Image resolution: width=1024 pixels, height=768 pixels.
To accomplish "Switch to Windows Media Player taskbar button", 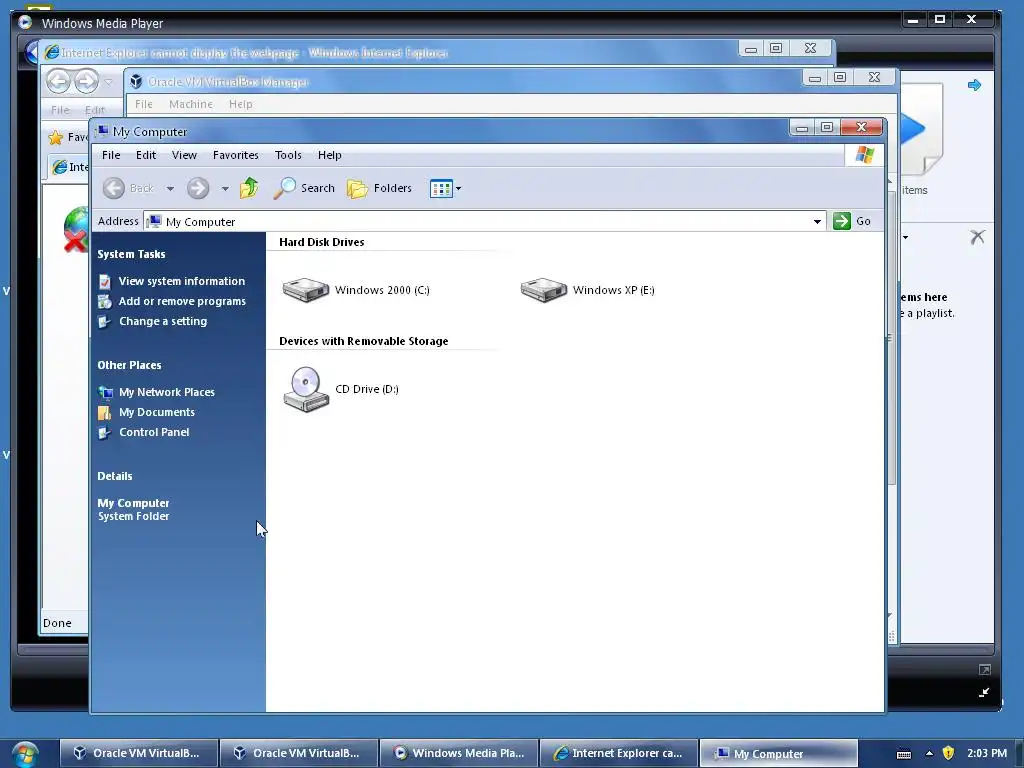I will (459, 753).
